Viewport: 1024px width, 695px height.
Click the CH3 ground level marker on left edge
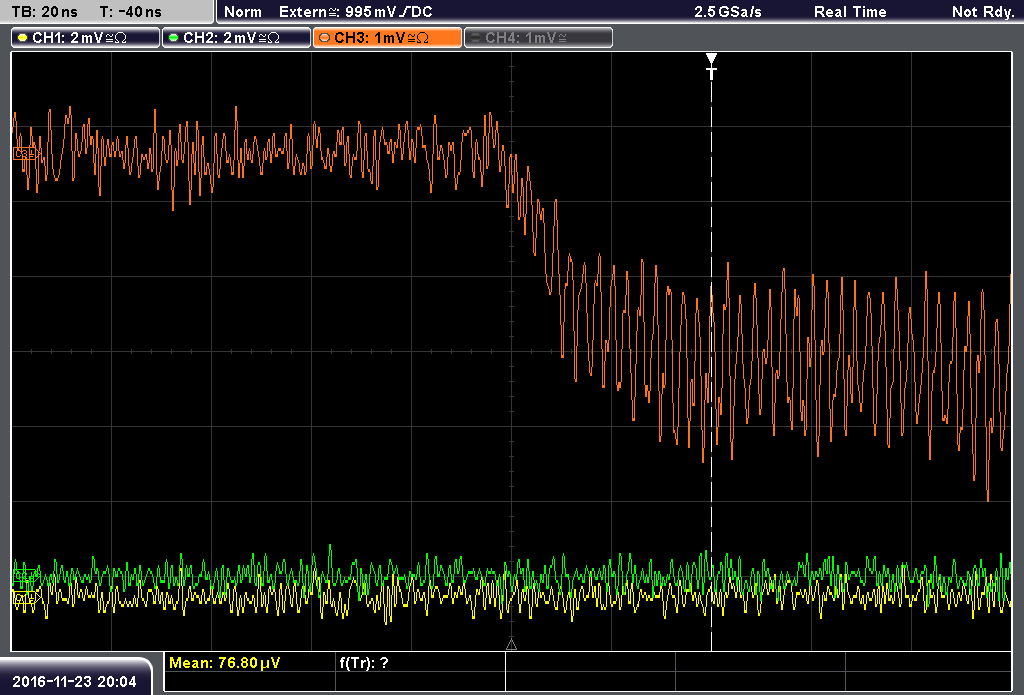click(25, 154)
